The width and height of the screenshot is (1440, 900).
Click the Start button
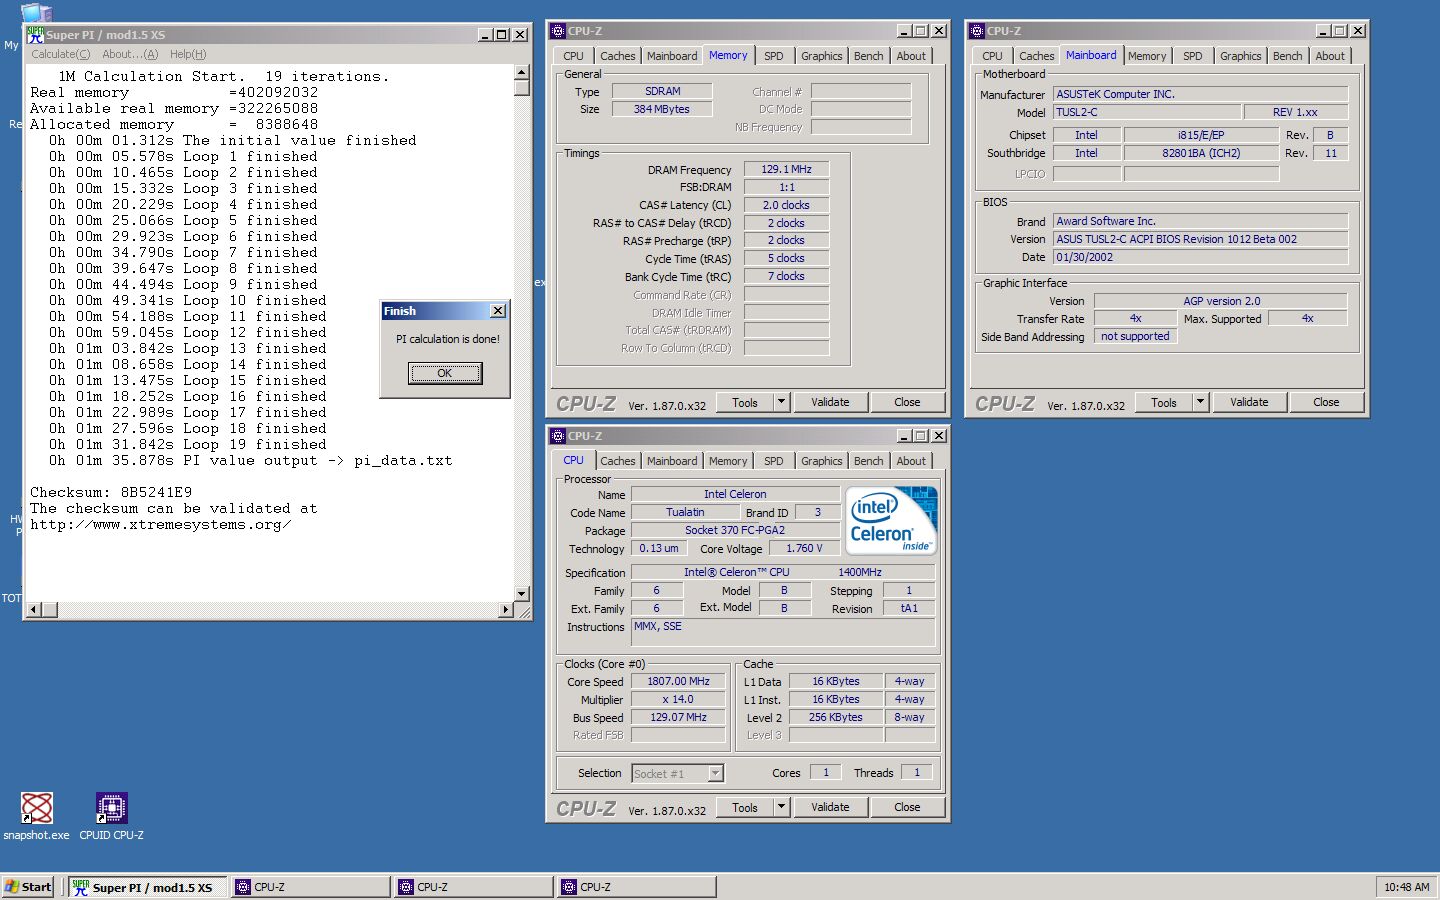[28, 887]
